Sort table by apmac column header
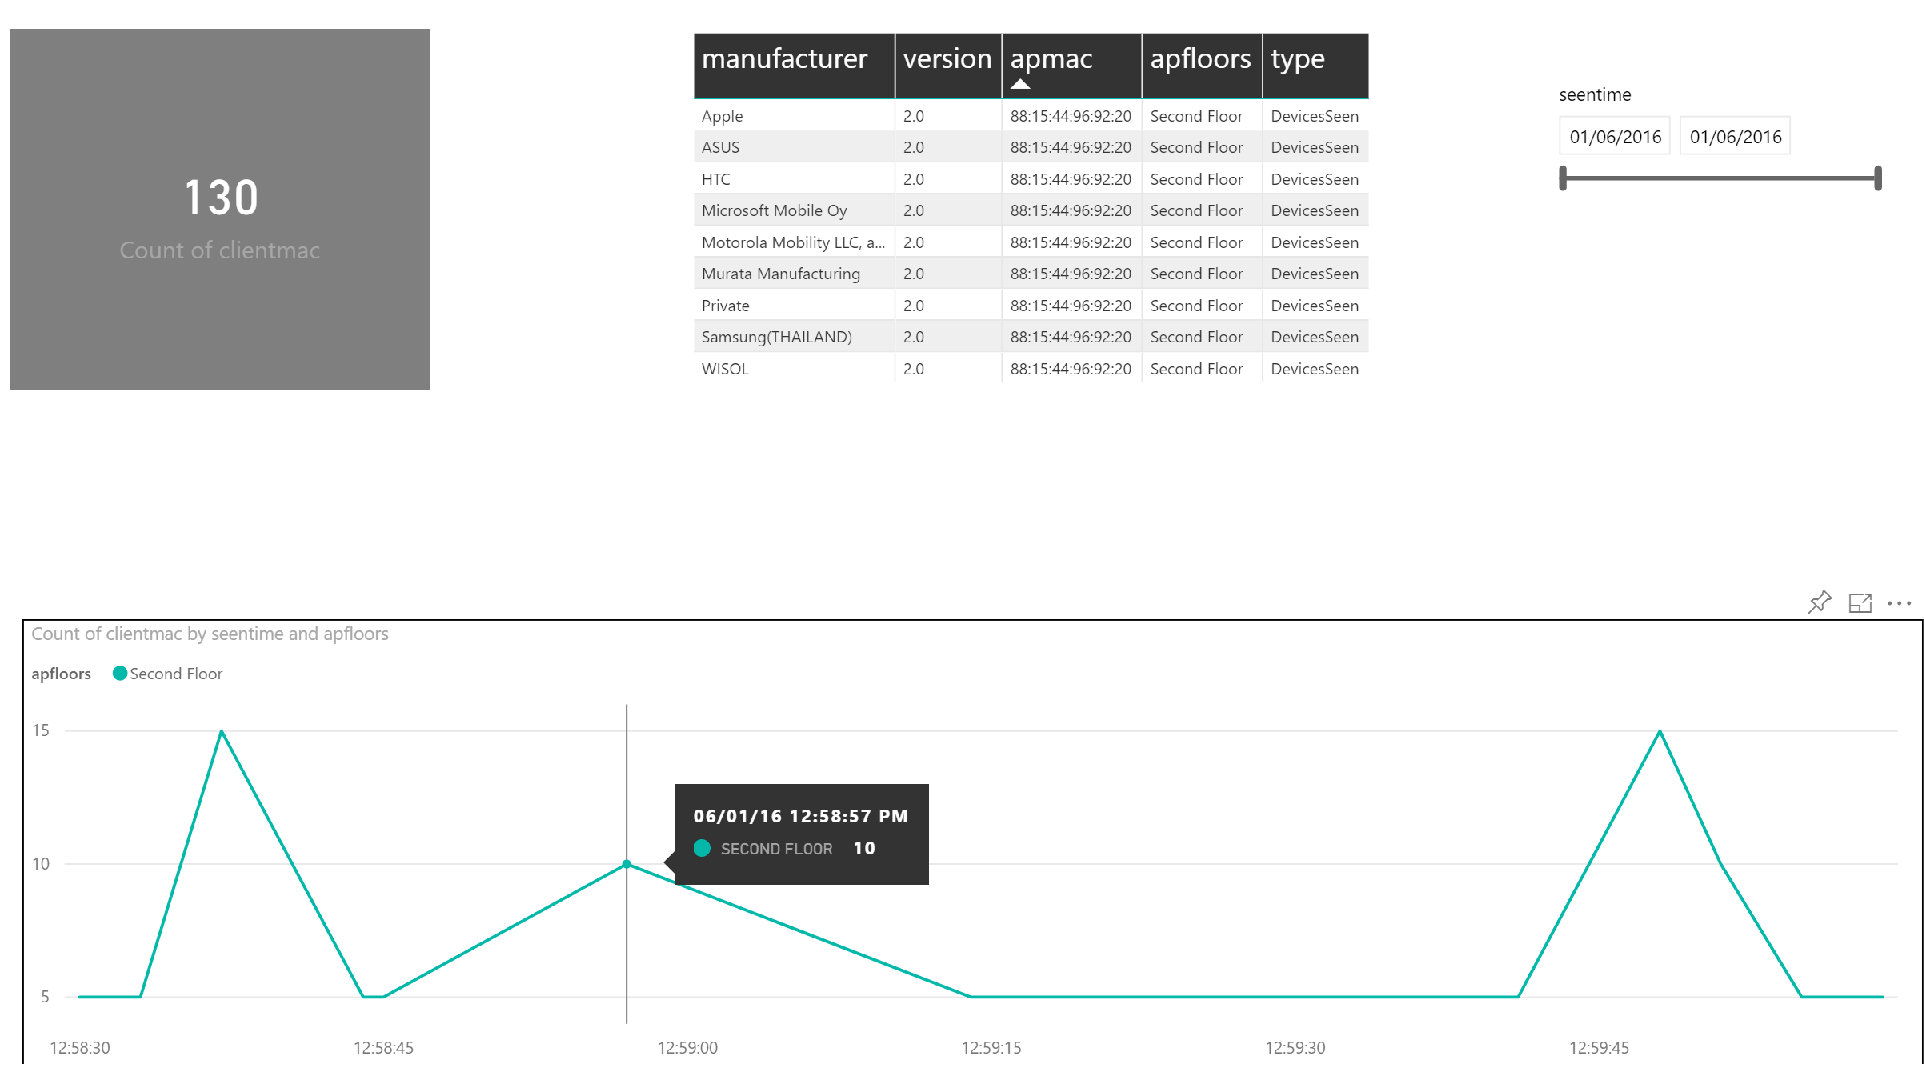The height and width of the screenshot is (1079, 1924). pyautogui.click(x=1072, y=66)
